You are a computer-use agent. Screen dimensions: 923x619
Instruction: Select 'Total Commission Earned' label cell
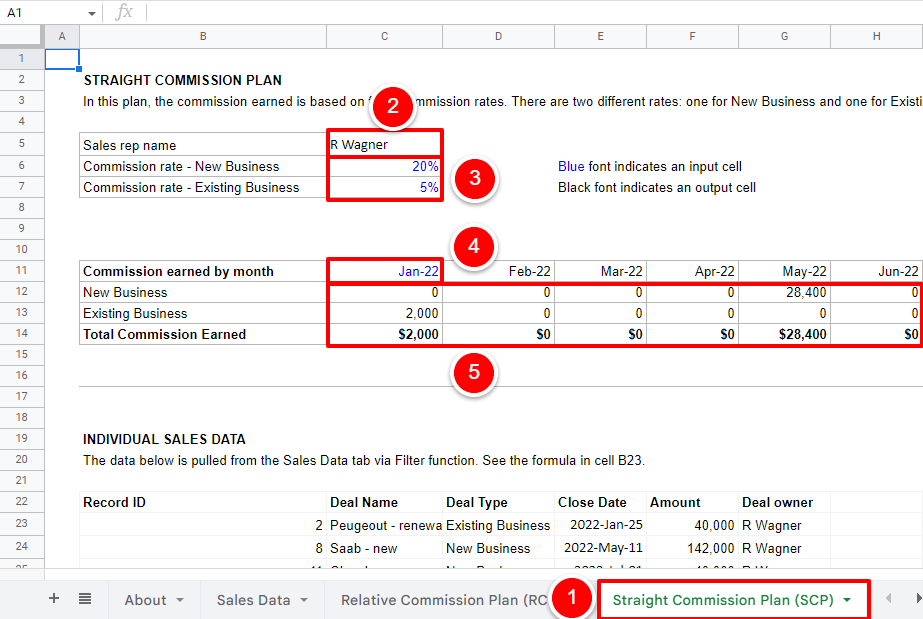[203, 334]
